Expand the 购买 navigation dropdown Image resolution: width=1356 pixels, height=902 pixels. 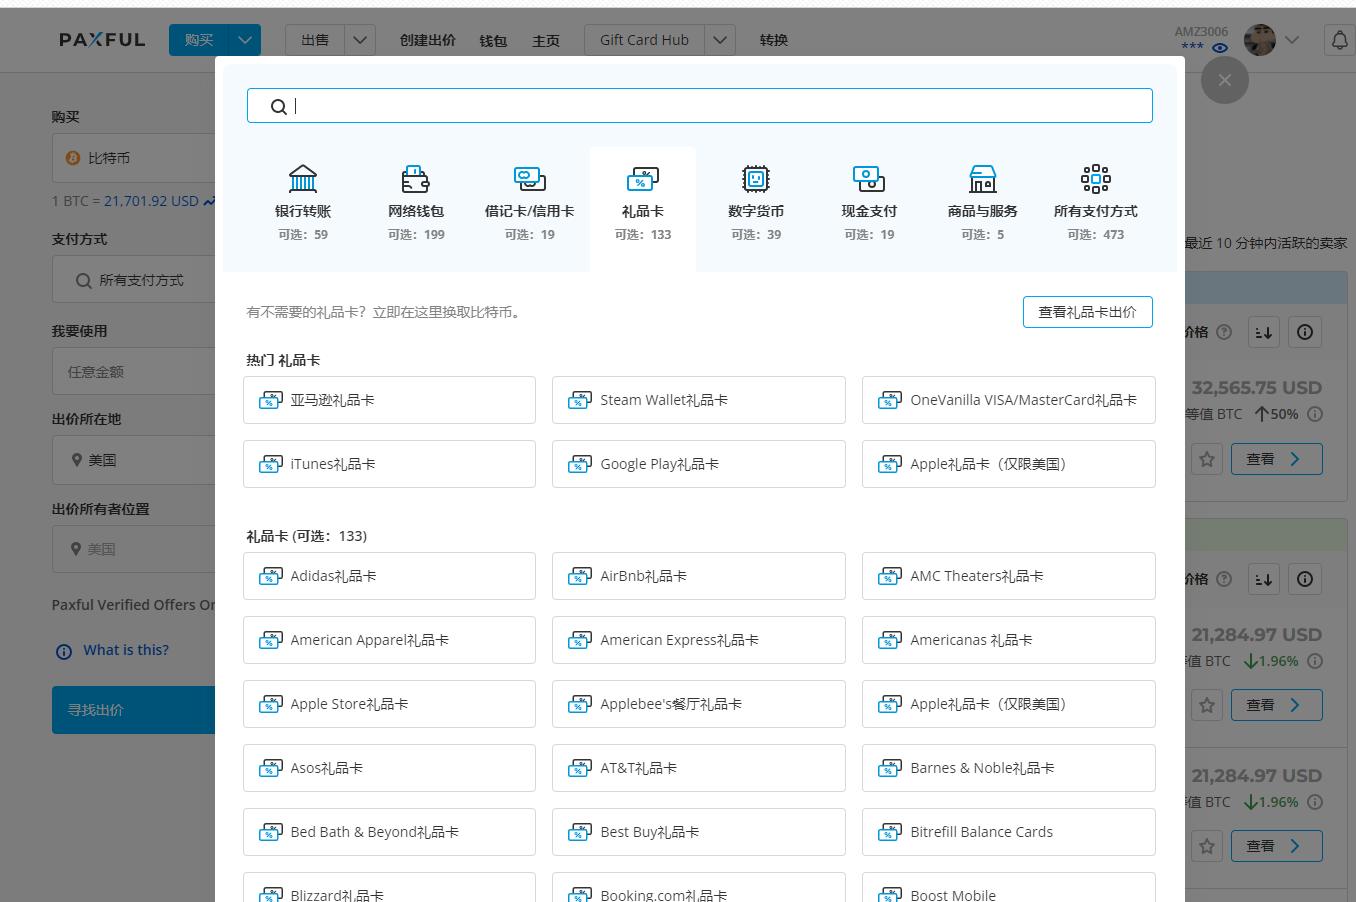click(x=245, y=39)
